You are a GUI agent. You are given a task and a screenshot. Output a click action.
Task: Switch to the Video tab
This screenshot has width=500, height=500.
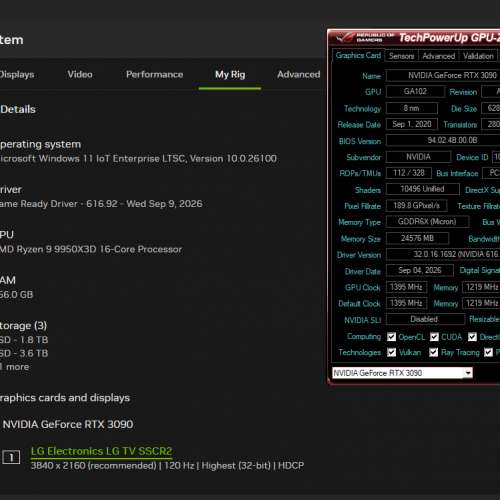pos(80,74)
